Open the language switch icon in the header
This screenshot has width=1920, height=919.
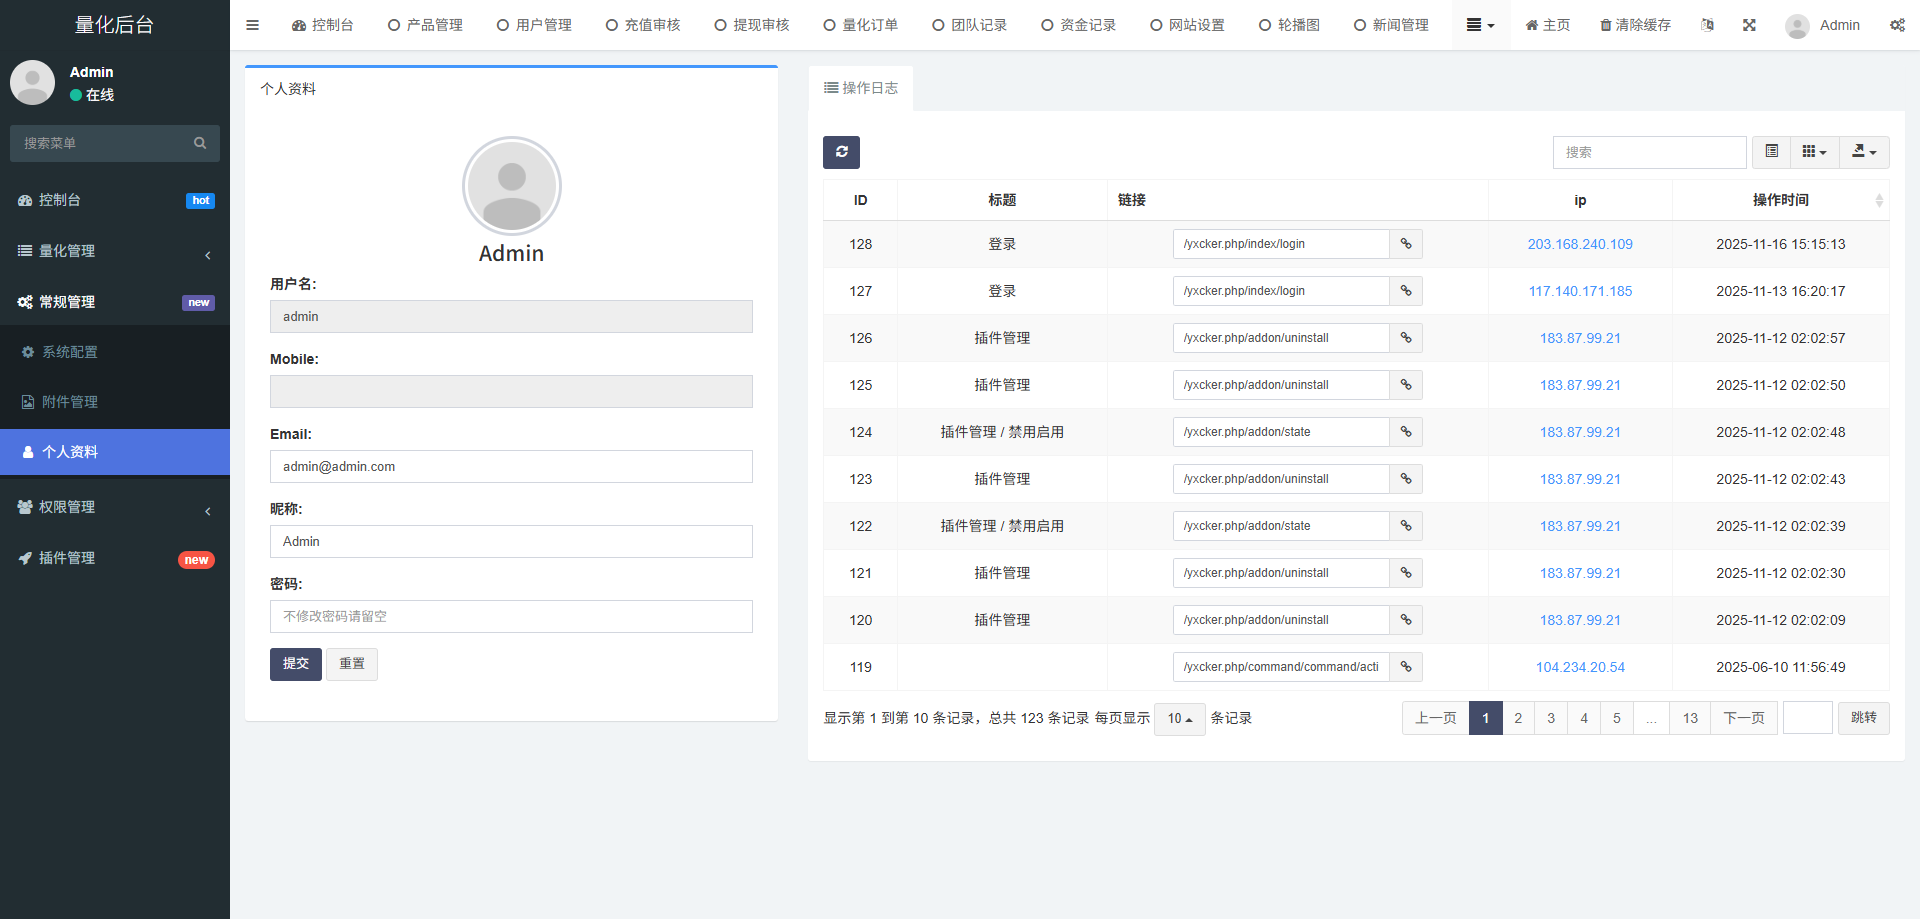click(x=1707, y=25)
